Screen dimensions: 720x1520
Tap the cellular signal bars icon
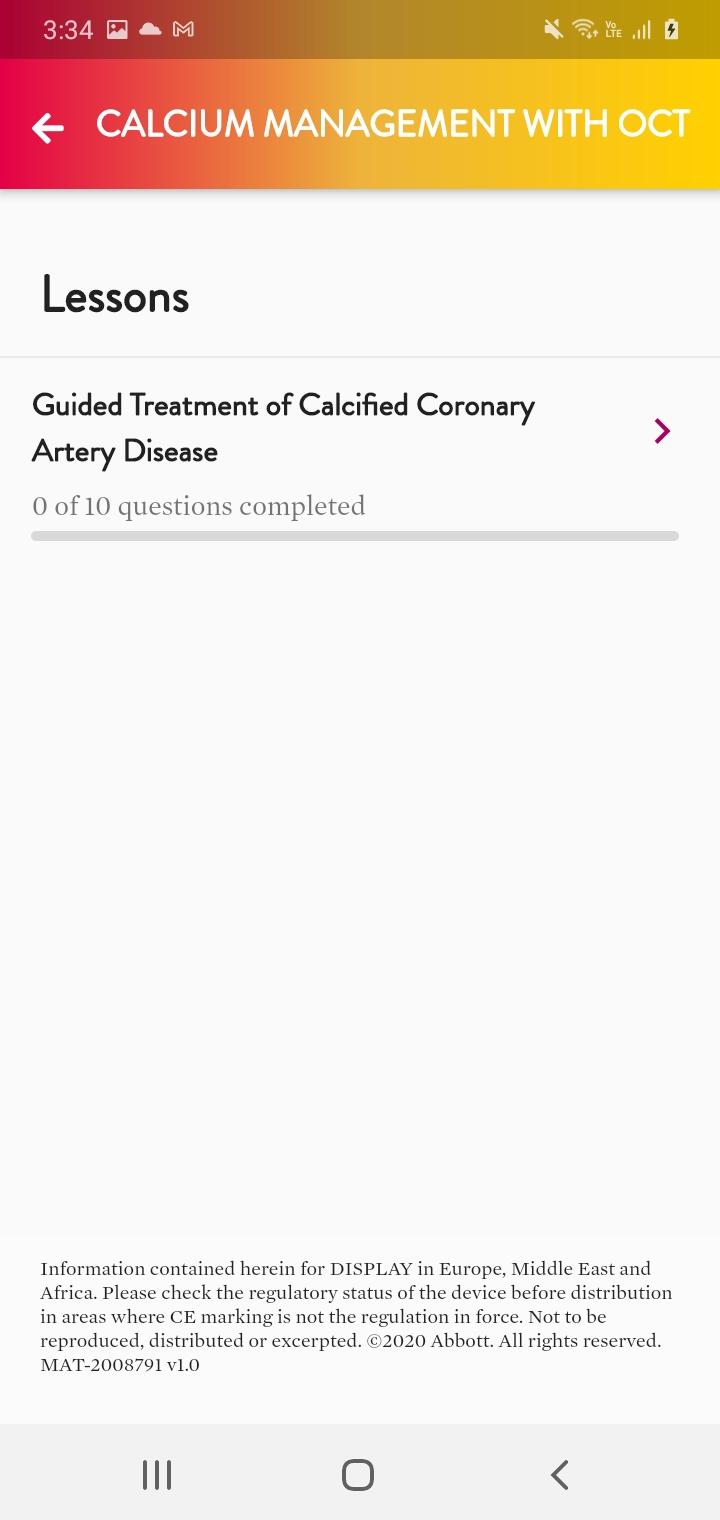click(x=641, y=30)
